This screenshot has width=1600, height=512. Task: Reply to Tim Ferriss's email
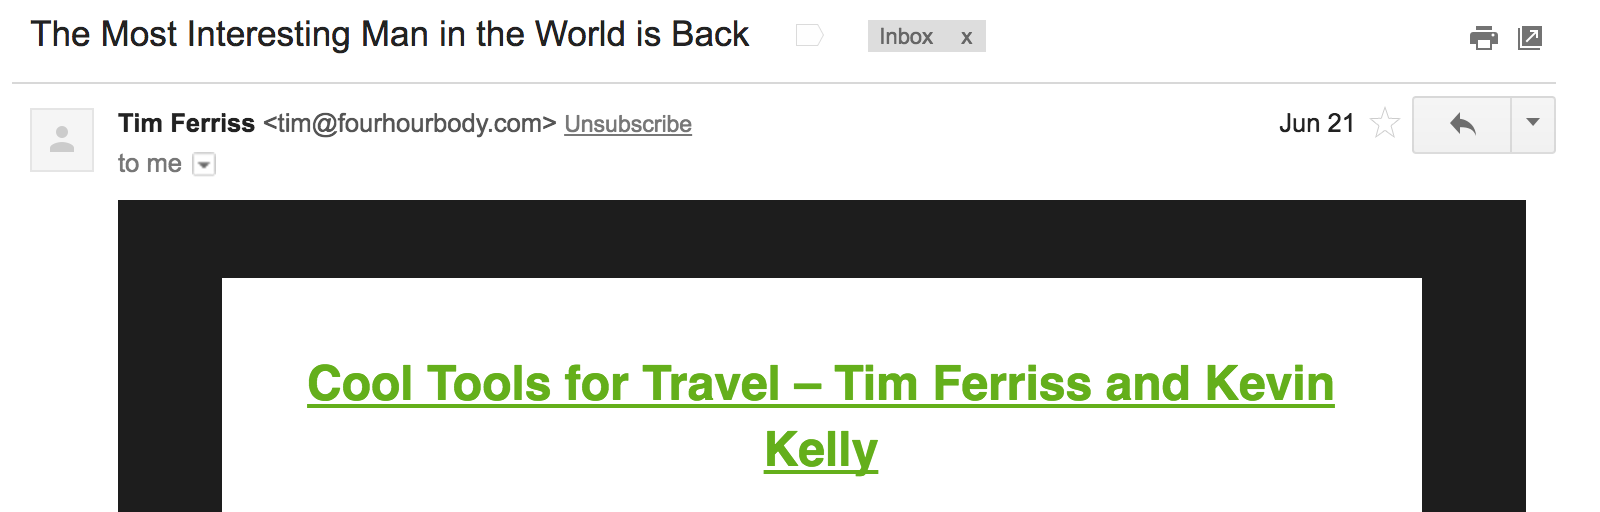coord(1462,124)
